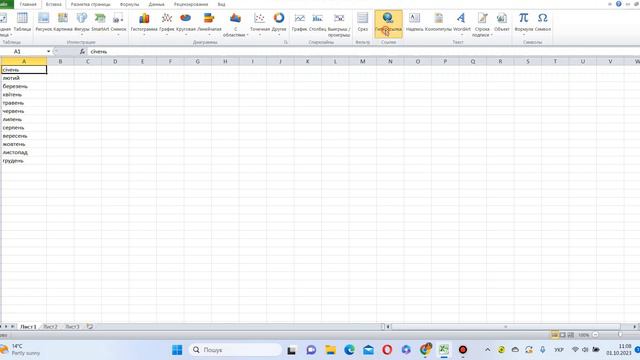Viewport: 640px width, 360px height.
Task: Open the Линейчатая bar chart menu
Action: (x=209, y=23)
